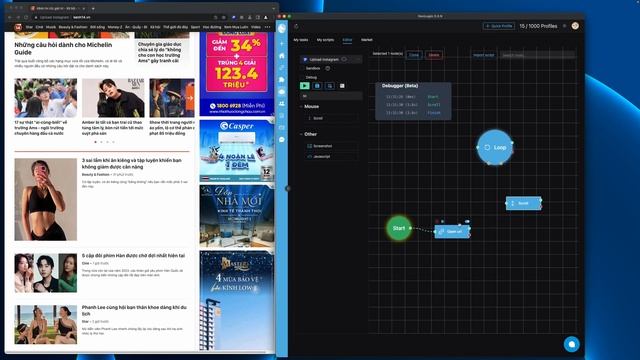Click the Clone button
The width and height of the screenshot is (640, 360).
[414, 55]
